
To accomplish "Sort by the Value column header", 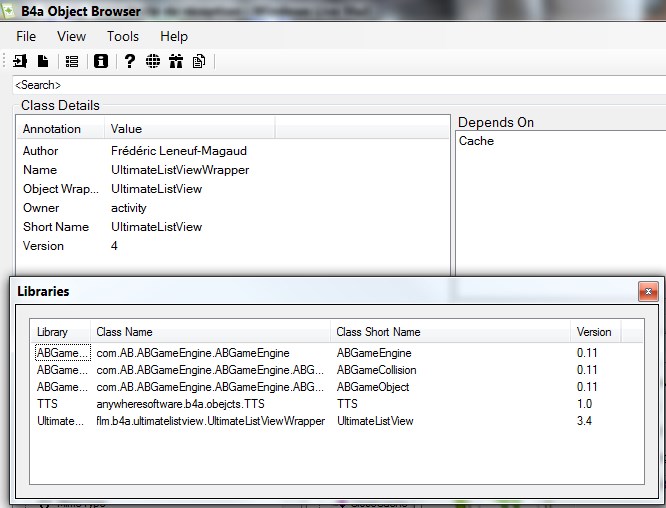I will 189,129.
